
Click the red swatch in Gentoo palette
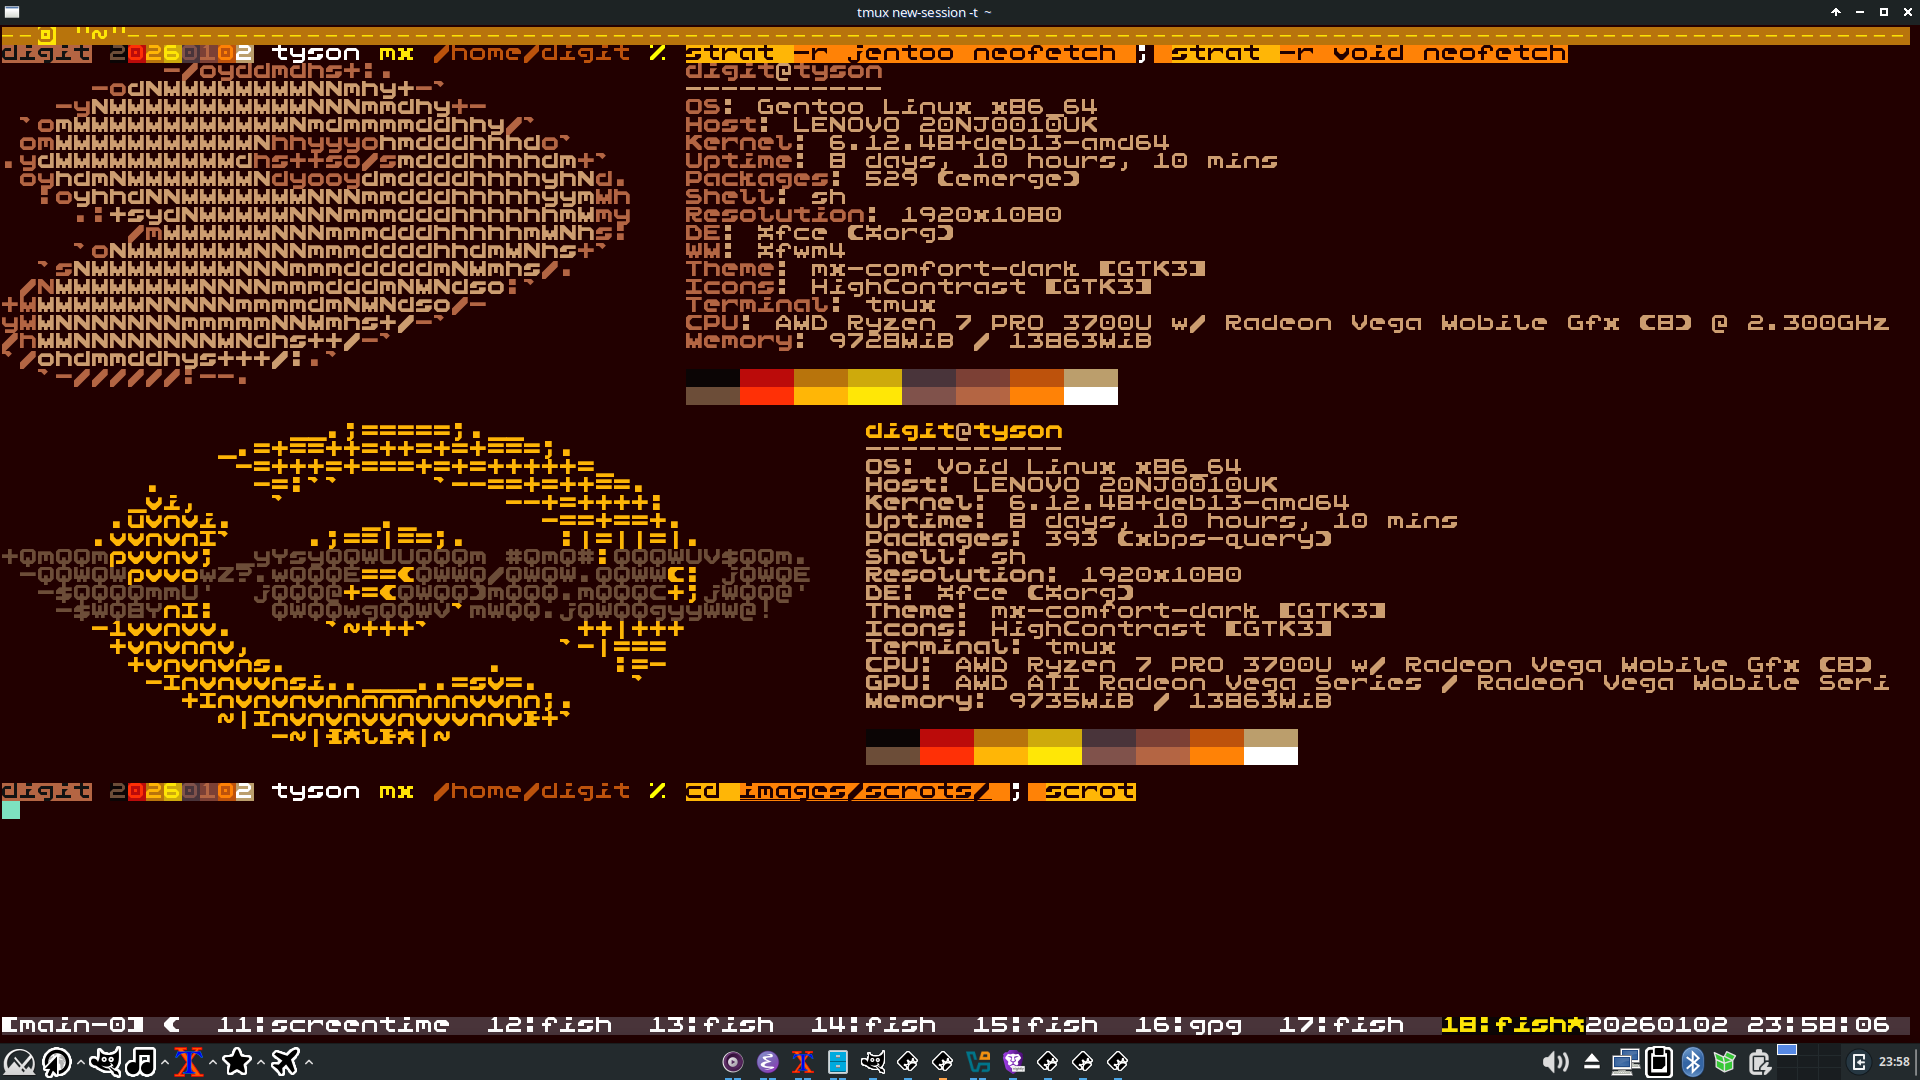766,377
